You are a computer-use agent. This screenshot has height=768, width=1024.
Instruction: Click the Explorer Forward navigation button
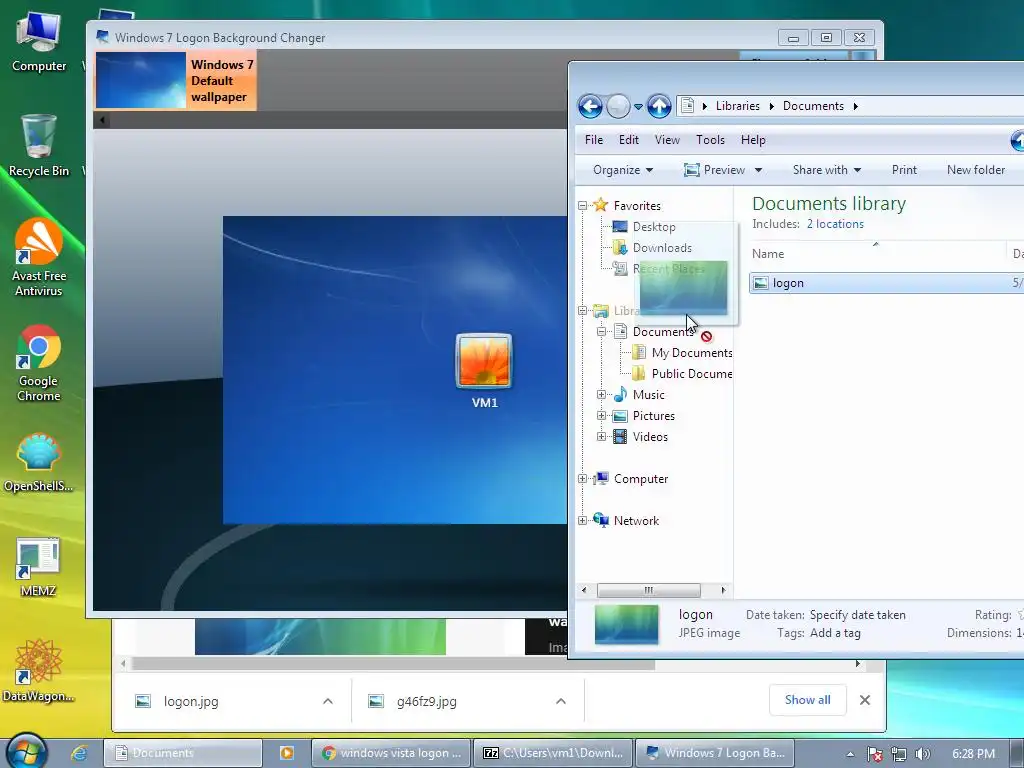pyautogui.click(x=618, y=106)
